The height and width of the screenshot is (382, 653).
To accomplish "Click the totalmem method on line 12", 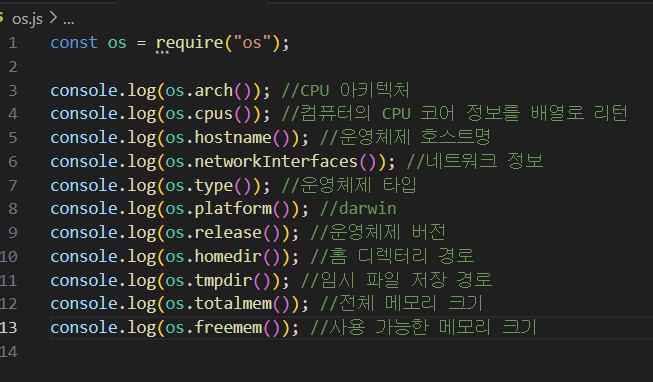I will click(233, 304).
